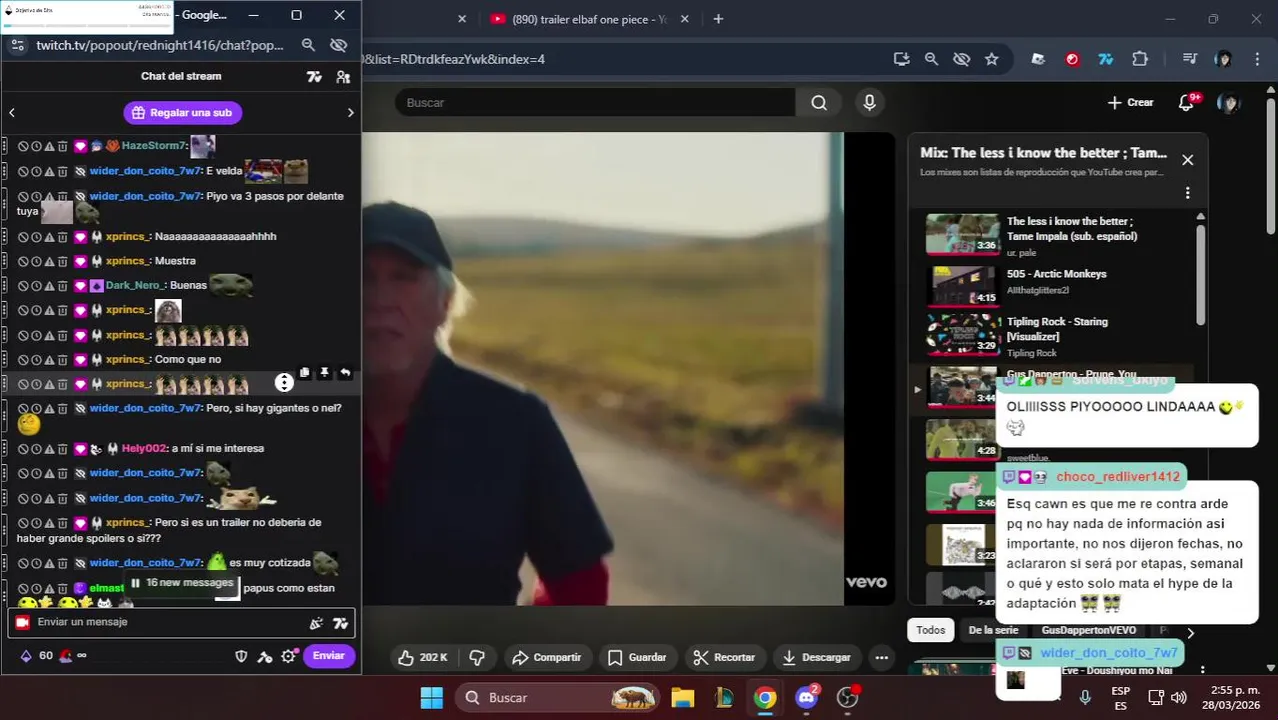Open site info icon in Twitch popout address bar
The height and width of the screenshot is (720, 1278).
[x=16, y=45]
